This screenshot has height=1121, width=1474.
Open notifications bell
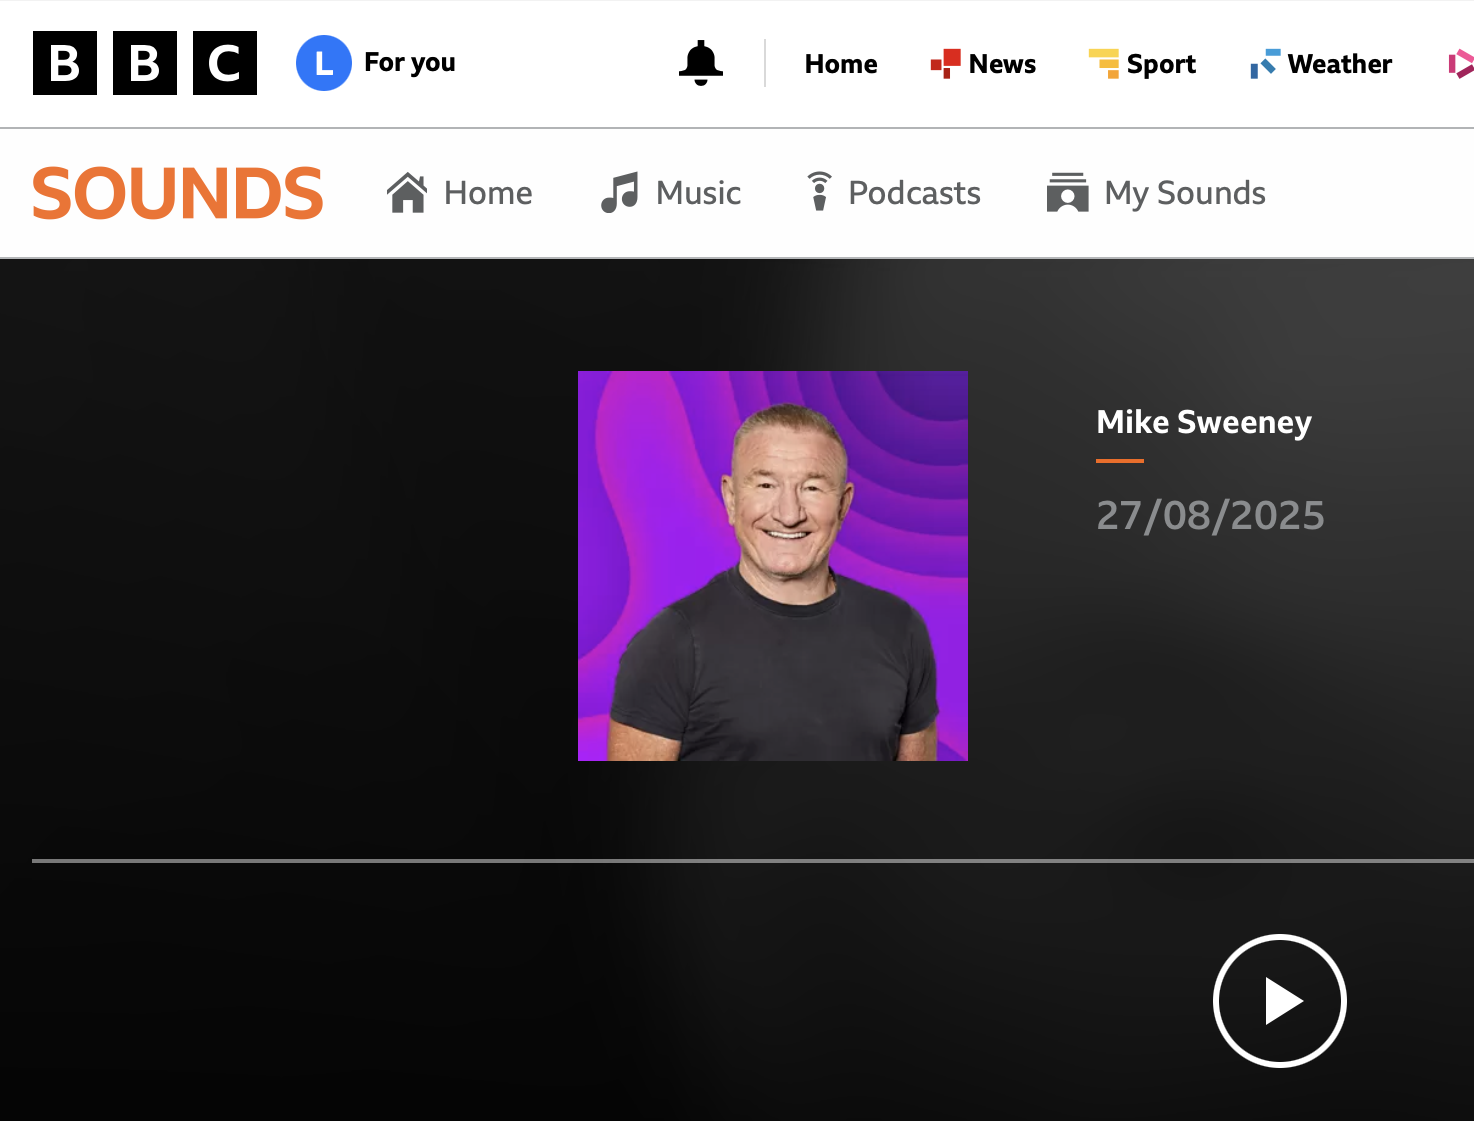tap(700, 63)
